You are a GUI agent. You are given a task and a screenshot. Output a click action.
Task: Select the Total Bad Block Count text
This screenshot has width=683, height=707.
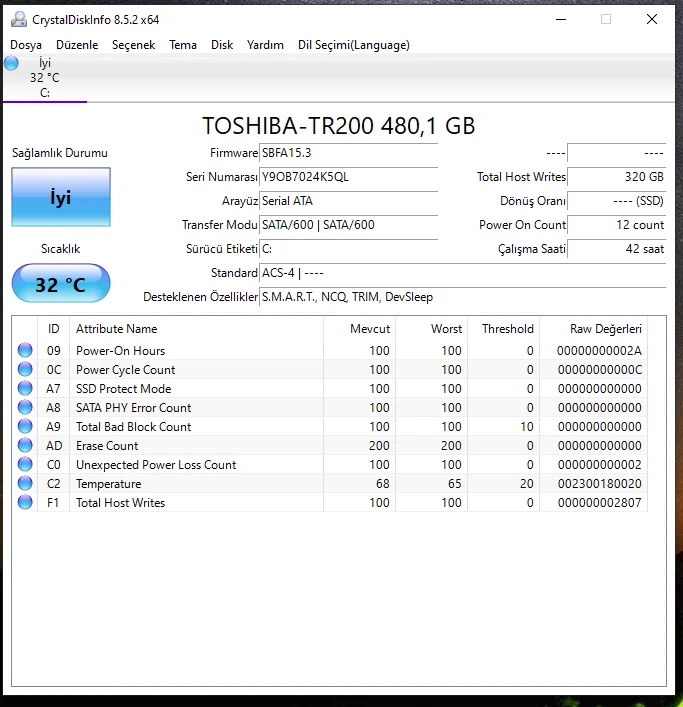pyautogui.click(x=133, y=427)
